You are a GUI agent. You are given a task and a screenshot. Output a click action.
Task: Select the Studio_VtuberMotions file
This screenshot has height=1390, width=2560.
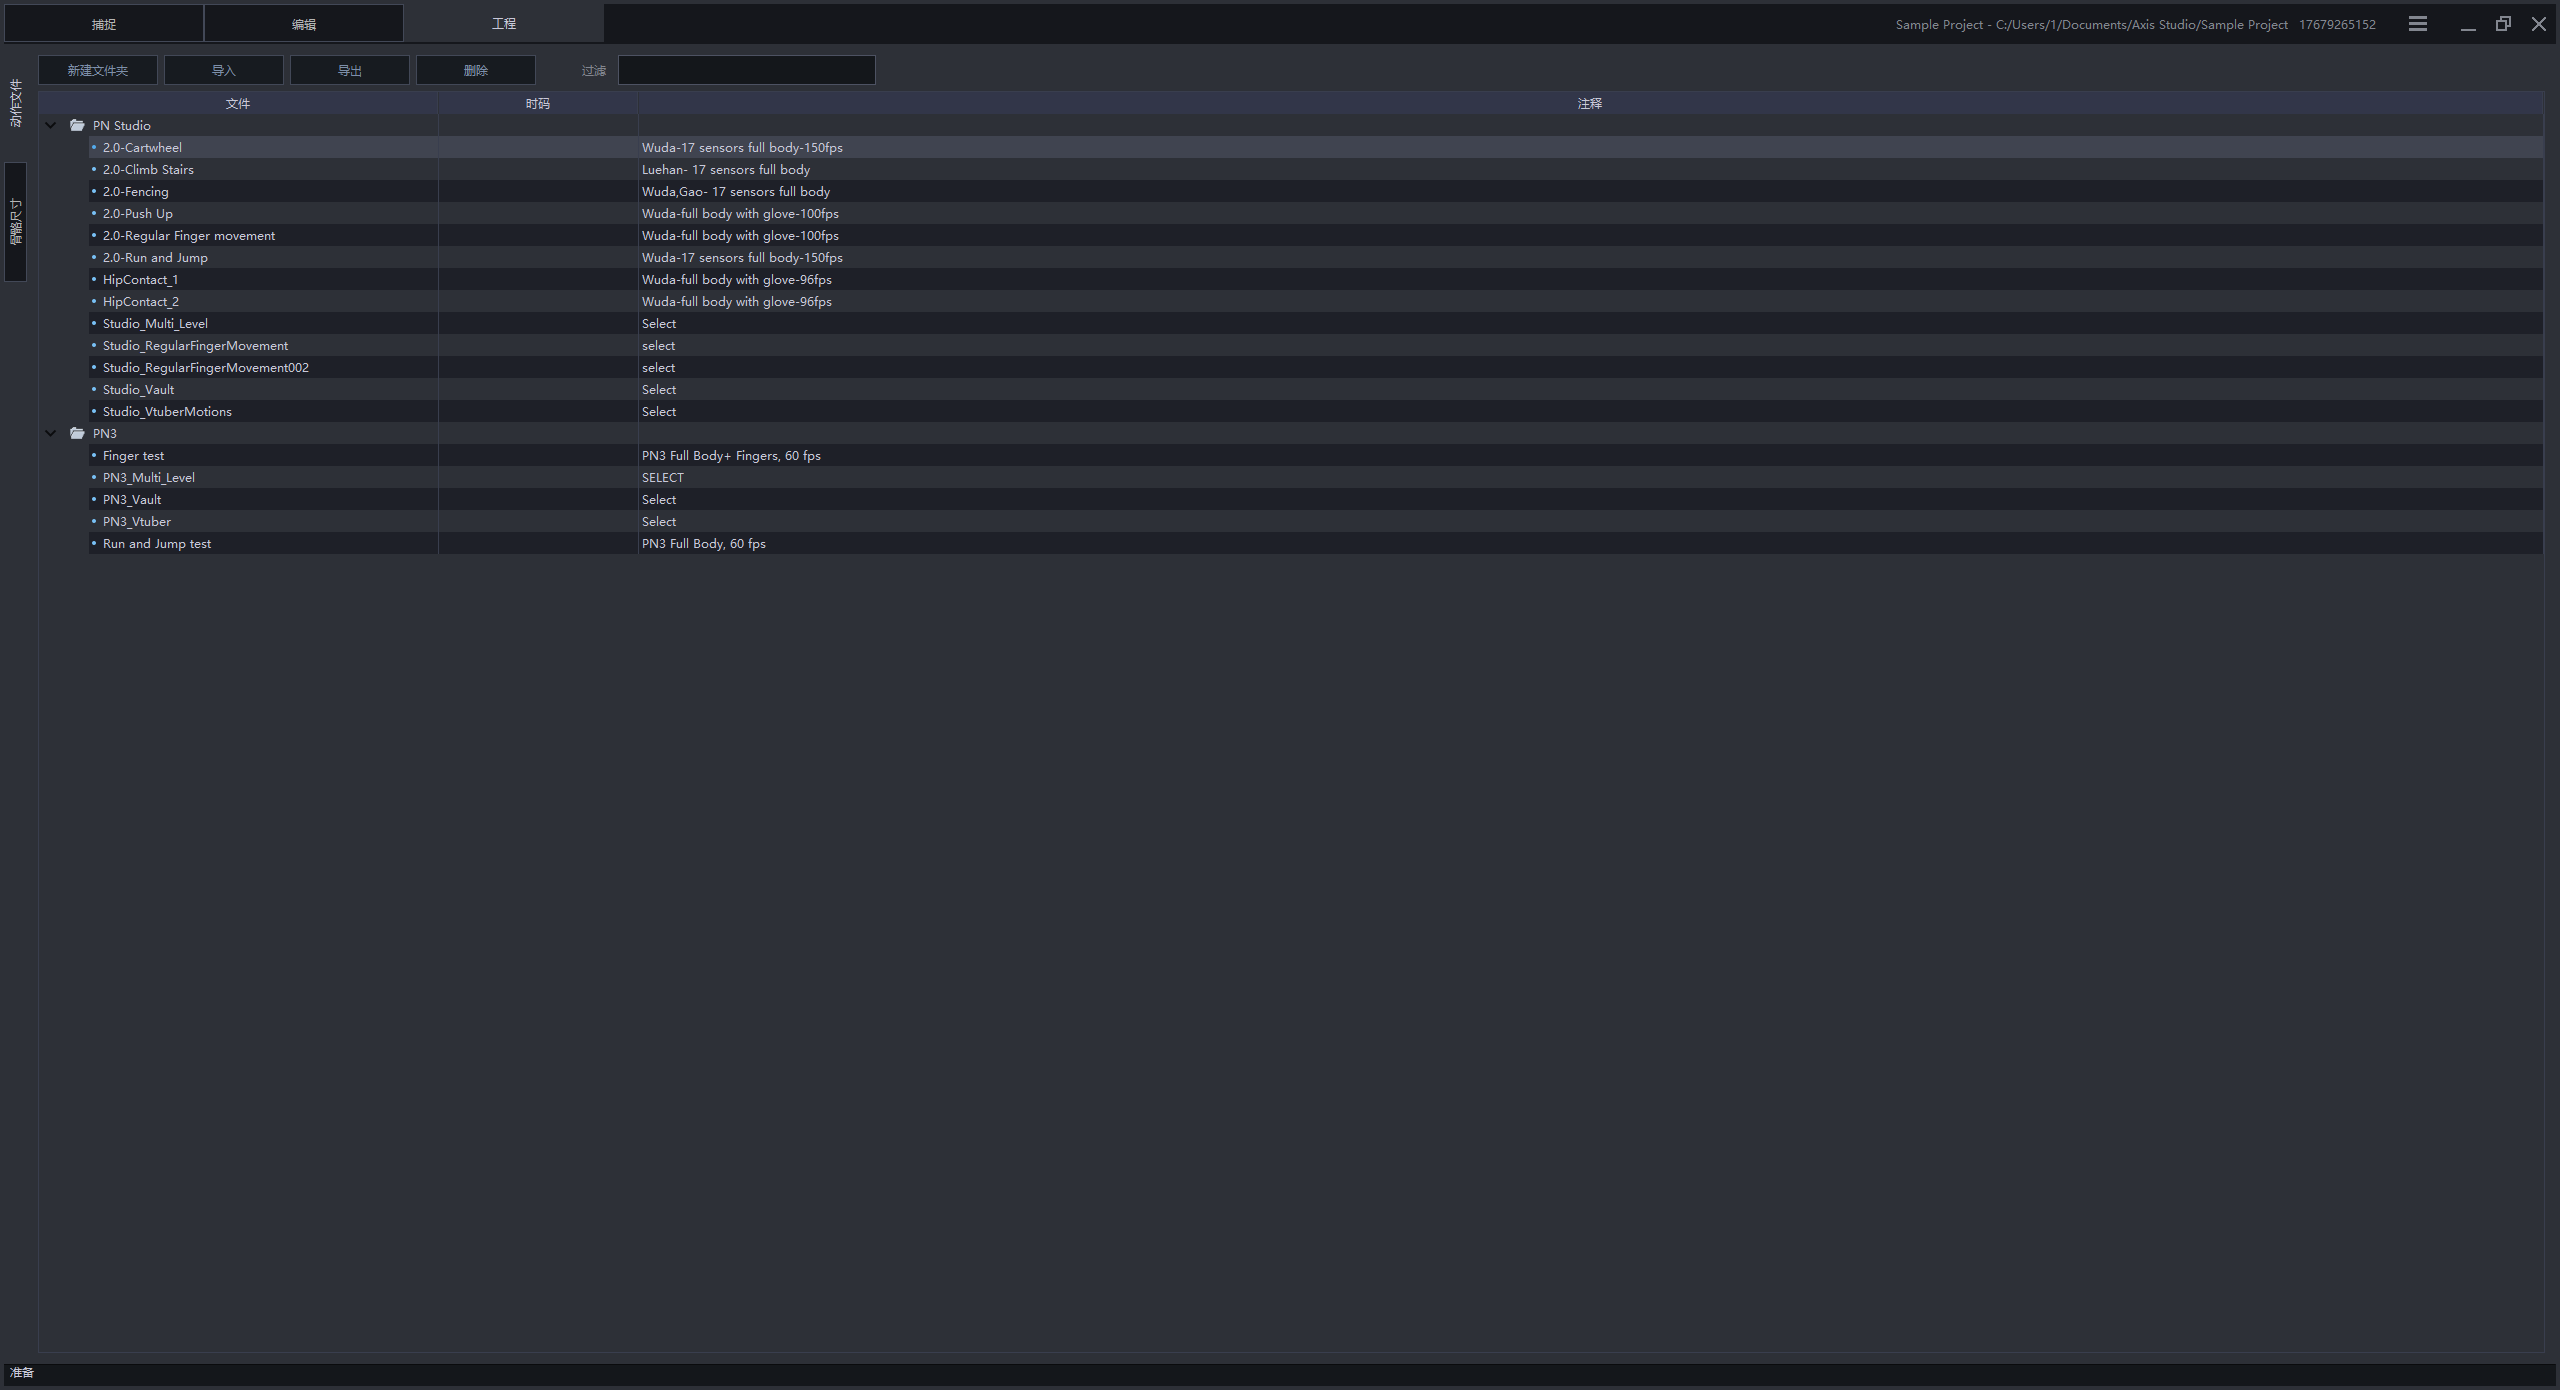[x=167, y=411]
